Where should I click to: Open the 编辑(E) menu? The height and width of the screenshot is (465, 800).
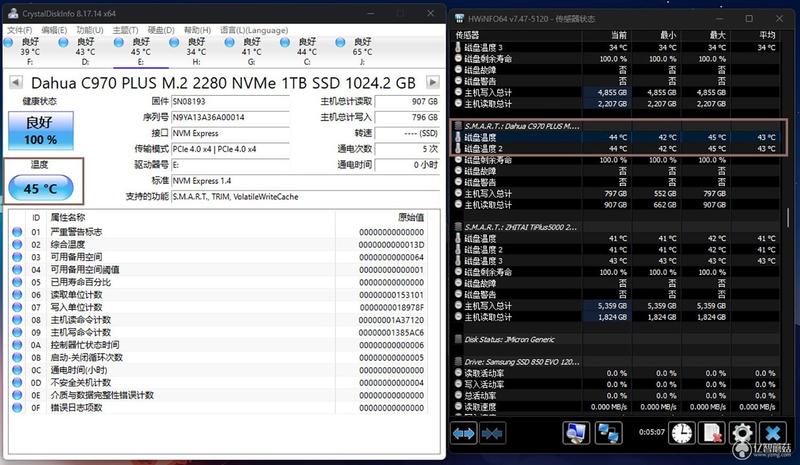tap(54, 30)
